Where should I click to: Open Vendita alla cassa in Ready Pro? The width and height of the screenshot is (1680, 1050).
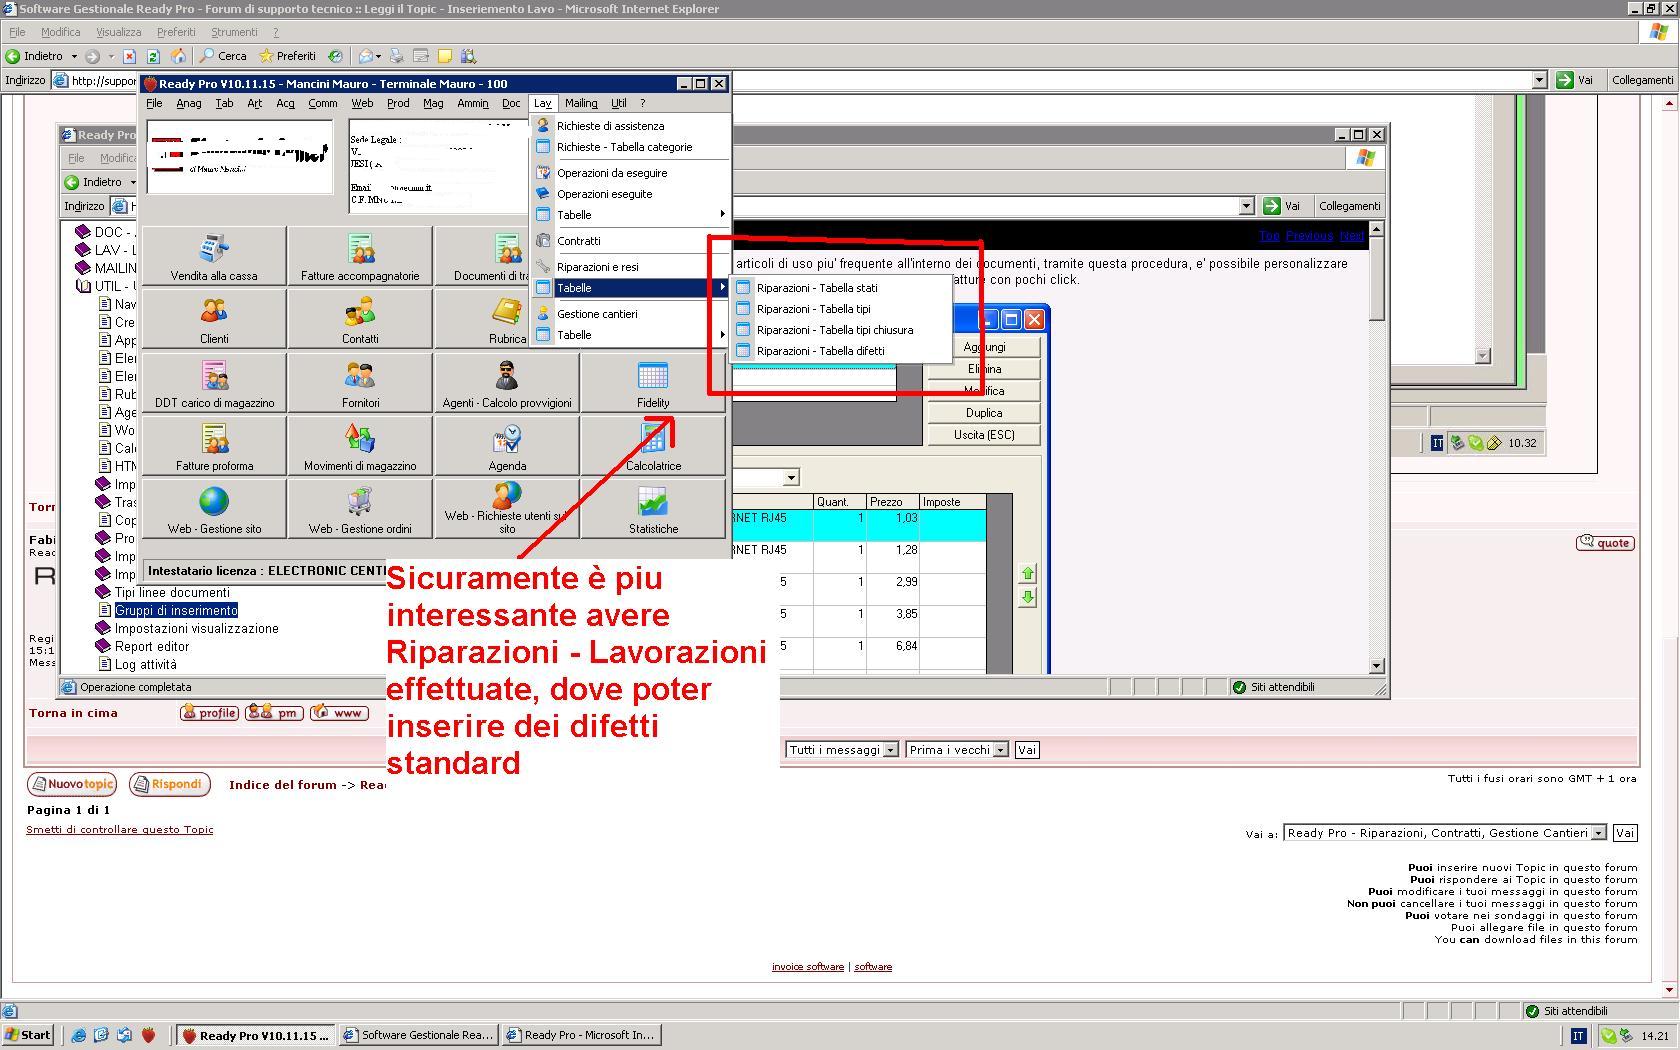(x=214, y=256)
